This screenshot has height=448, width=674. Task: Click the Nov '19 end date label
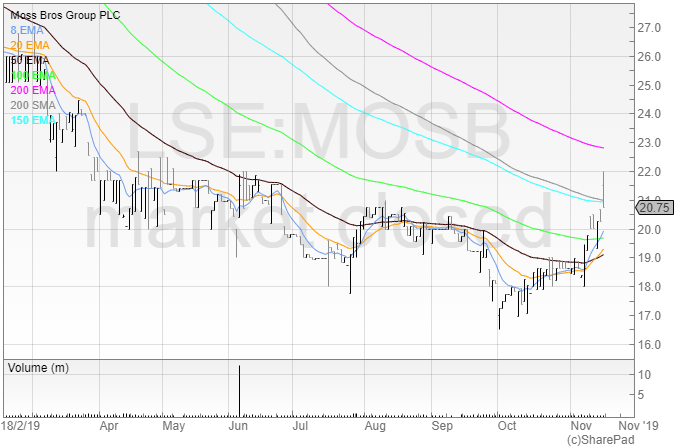pyautogui.click(x=638, y=426)
